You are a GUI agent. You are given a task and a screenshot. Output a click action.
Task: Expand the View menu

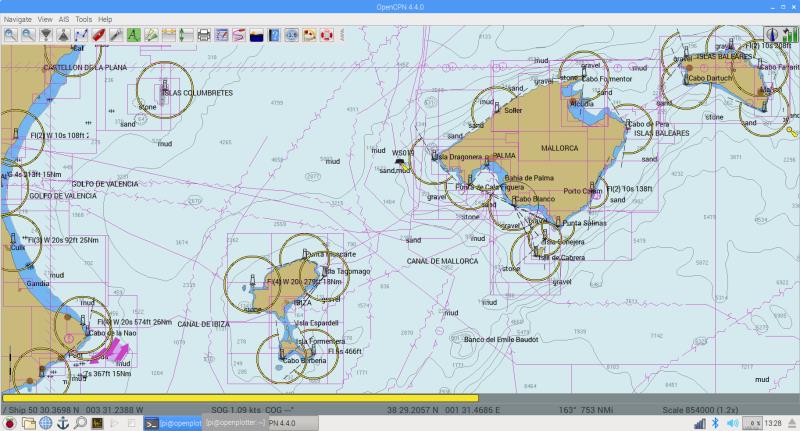point(45,19)
